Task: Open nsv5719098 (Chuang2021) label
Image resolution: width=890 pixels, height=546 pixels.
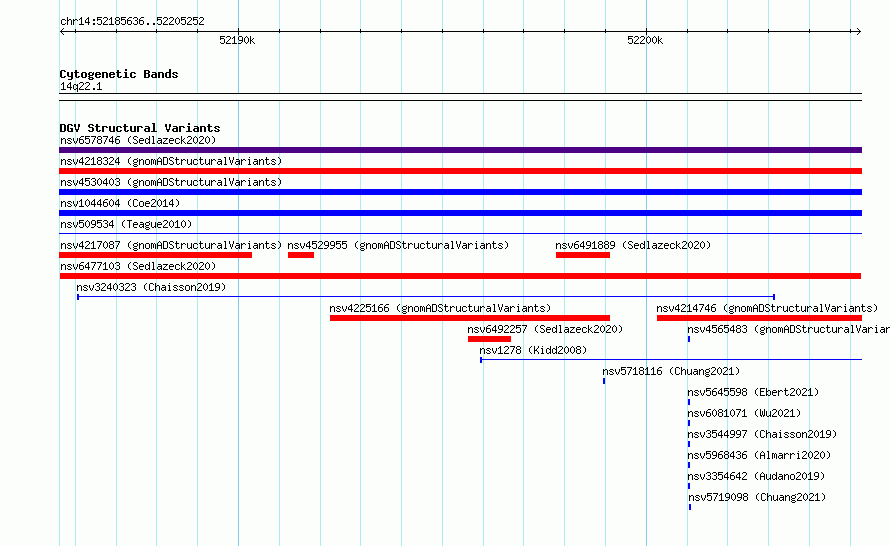Action: pos(757,497)
